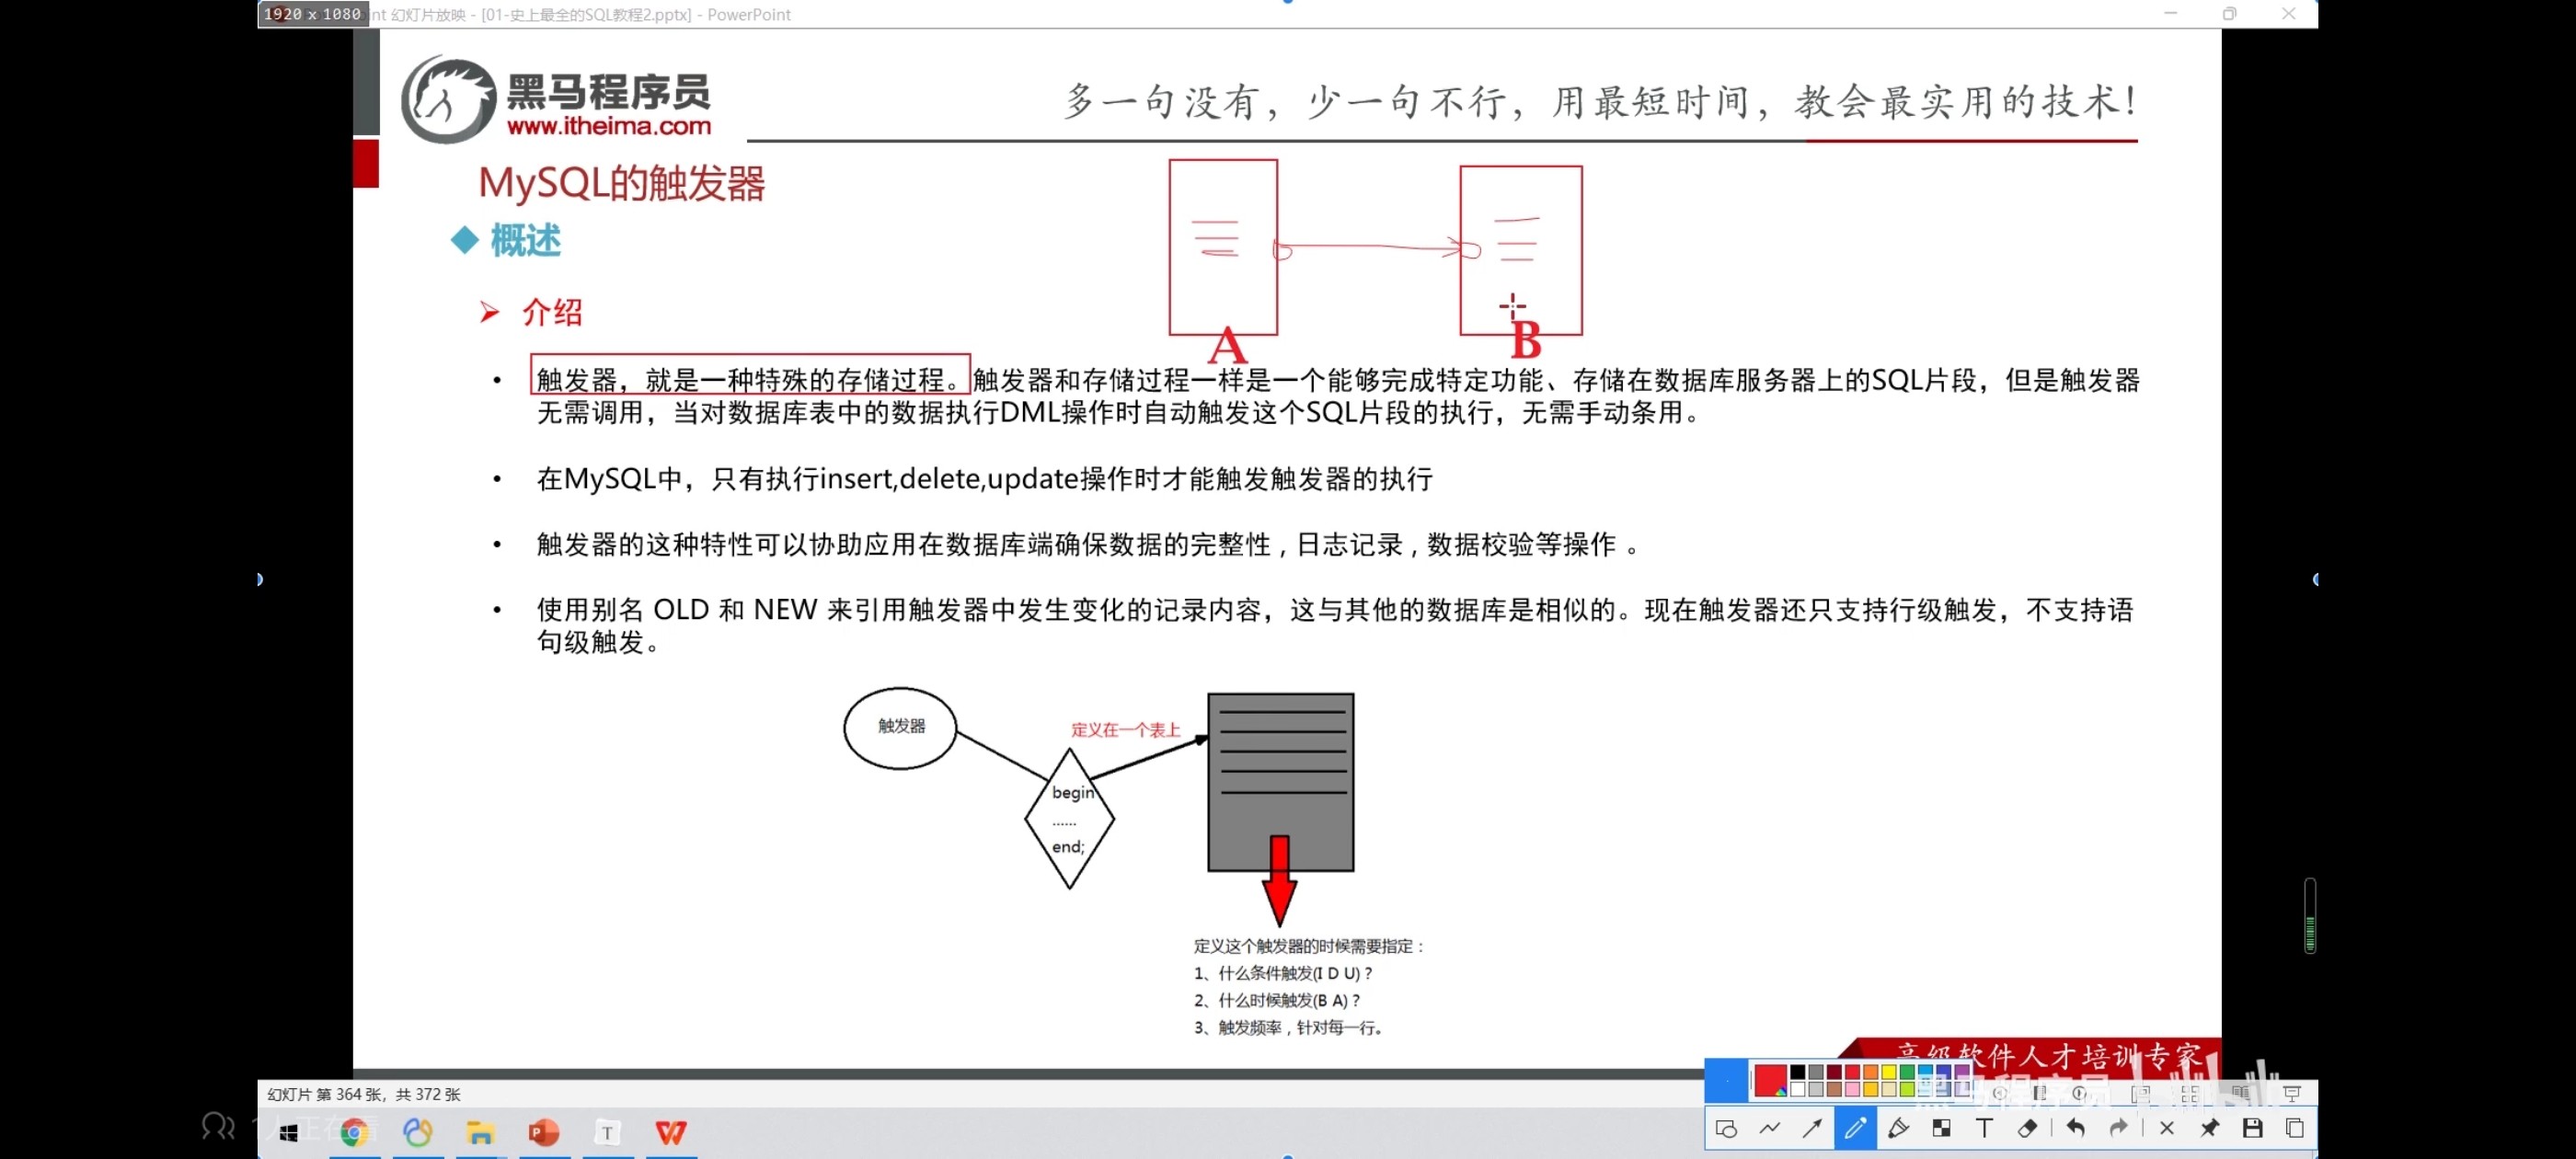Copy the screenshot to clipboard

point(2295,1129)
